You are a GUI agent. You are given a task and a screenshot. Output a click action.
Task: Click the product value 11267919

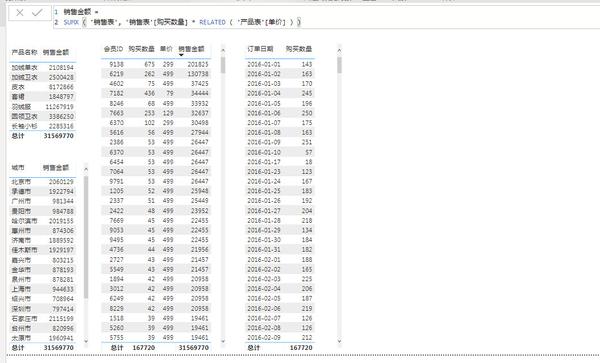pyautogui.click(x=59, y=107)
